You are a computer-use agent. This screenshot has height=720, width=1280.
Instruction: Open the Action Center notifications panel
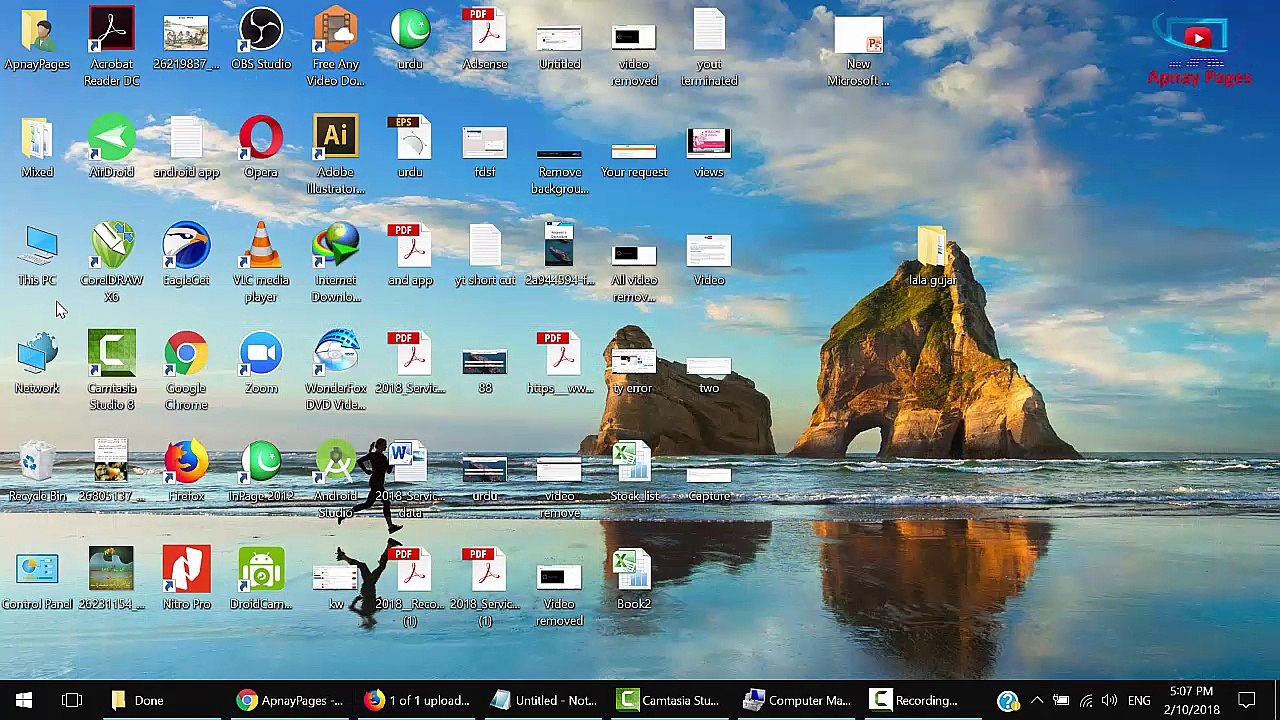point(1247,700)
